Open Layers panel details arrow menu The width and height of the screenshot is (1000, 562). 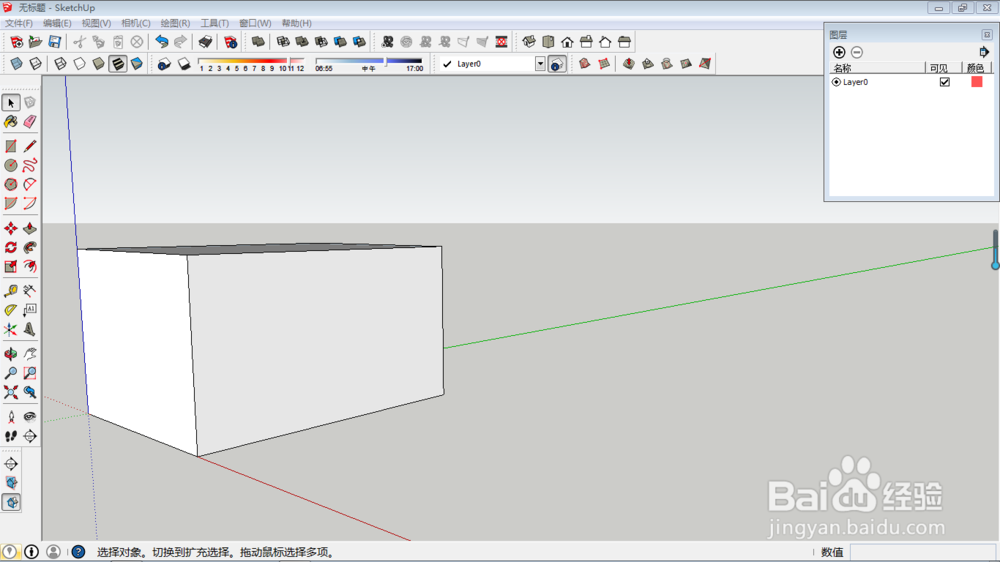pos(983,52)
